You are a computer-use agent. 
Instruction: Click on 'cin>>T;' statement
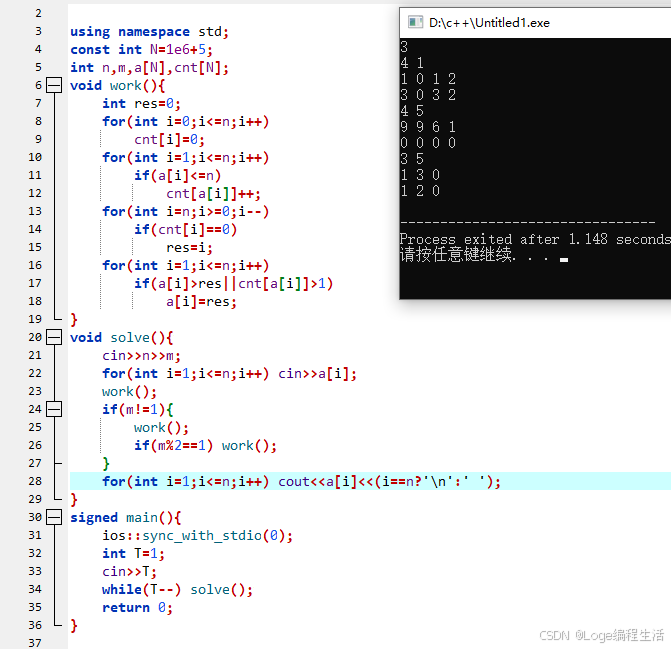129,572
